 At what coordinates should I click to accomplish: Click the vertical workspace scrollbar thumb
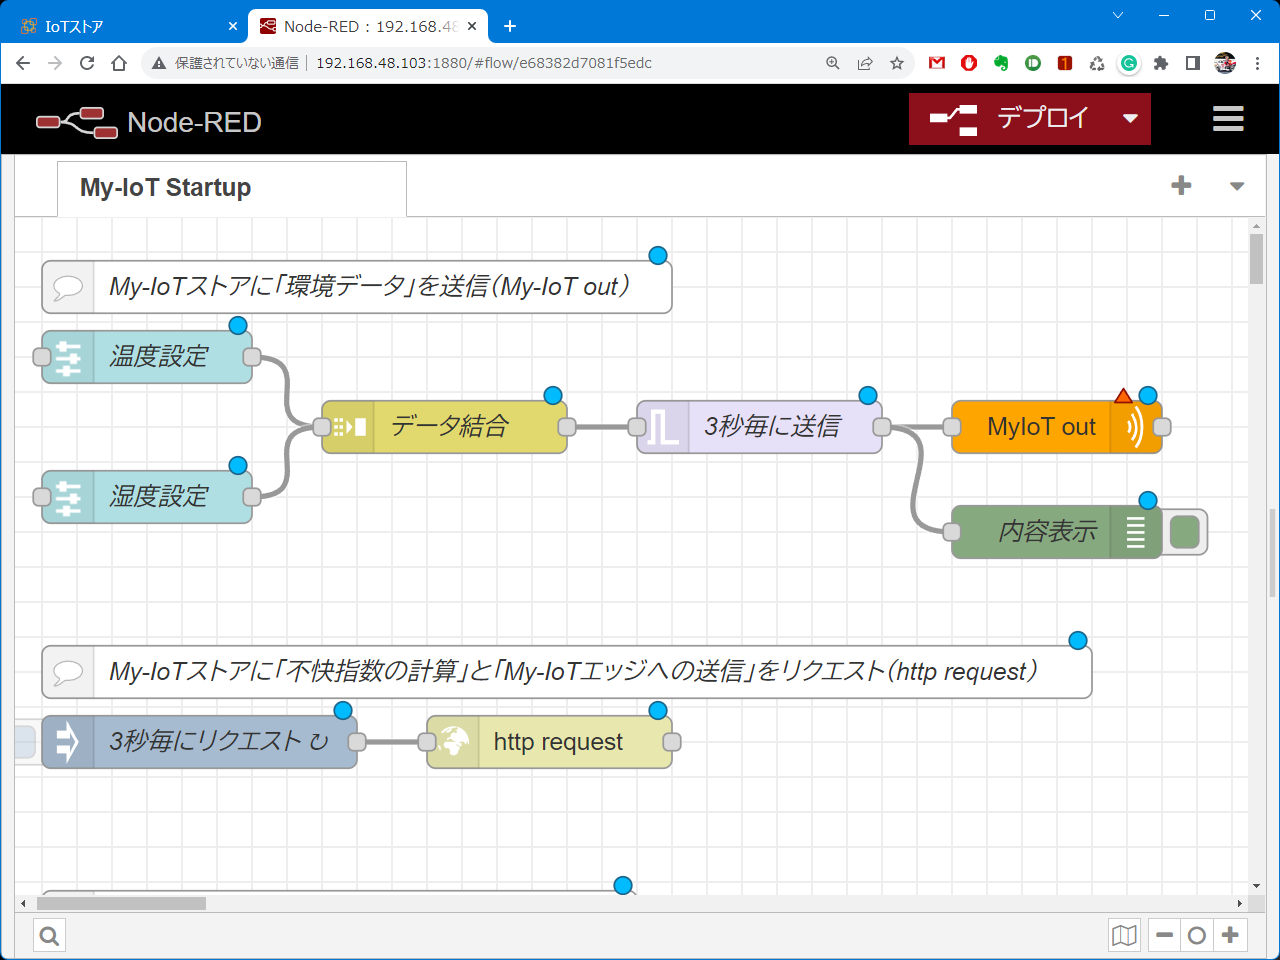coord(1257,259)
